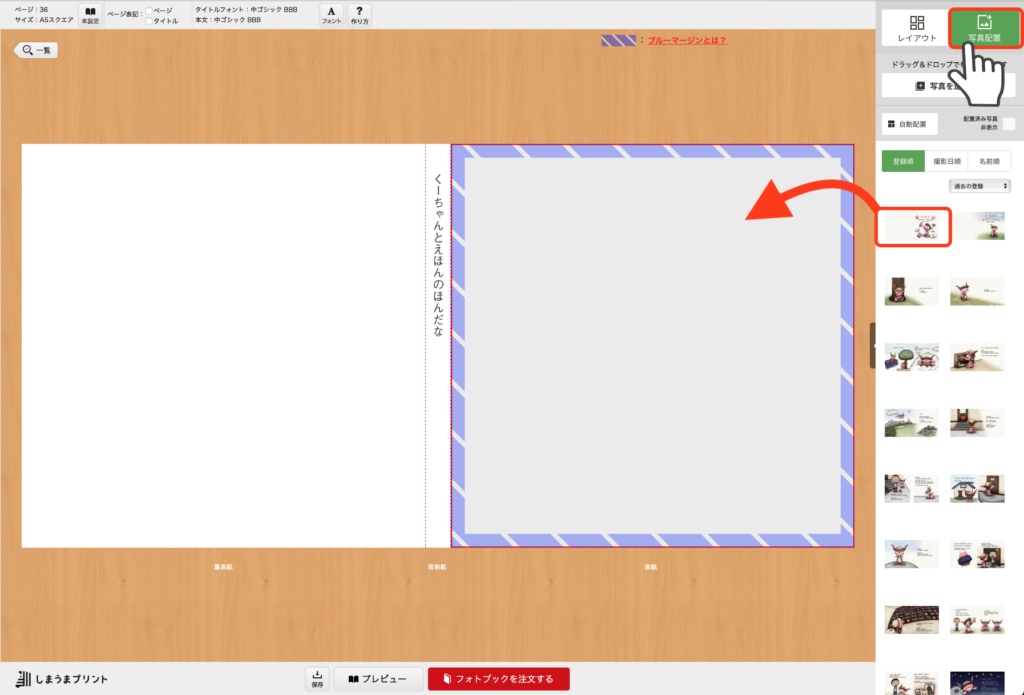1024x695 pixels.
Task: Open the 過去の登録 dropdown
Action: click(x=979, y=186)
